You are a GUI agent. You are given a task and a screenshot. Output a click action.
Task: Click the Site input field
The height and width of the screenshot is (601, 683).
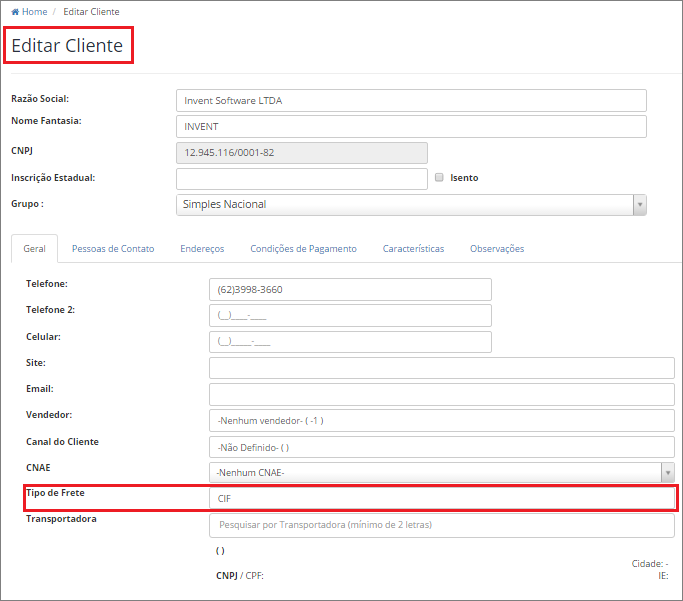click(x=442, y=368)
